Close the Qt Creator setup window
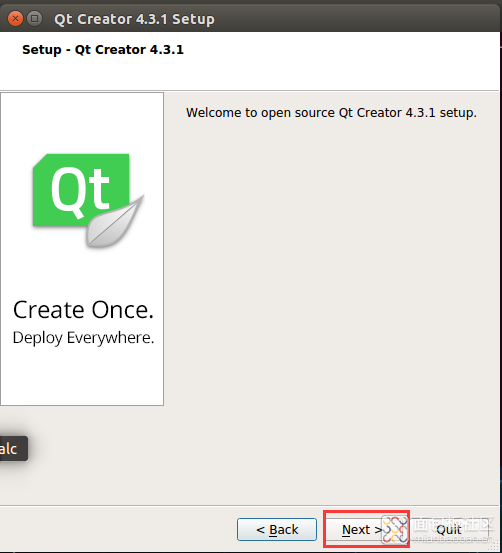The width and height of the screenshot is (502, 553). point(15,18)
